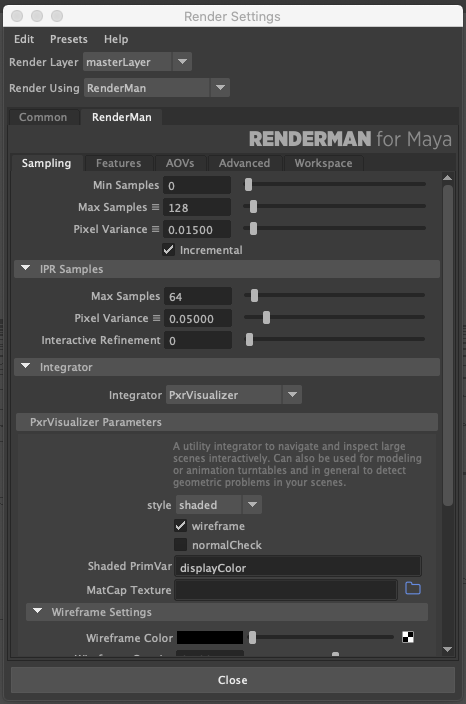Switch to the Common tab
Image resolution: width=466 pixels, height=704 pixels.
pos(43,117)
